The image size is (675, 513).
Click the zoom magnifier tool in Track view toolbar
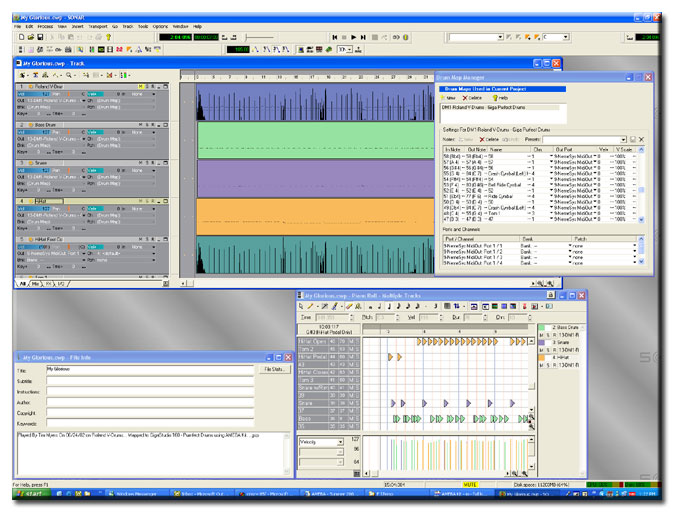coord(68,75)
